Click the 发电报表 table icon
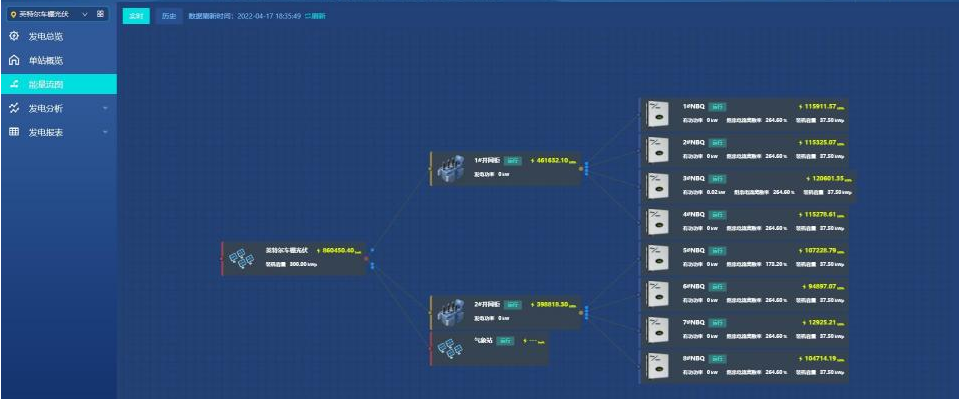959x399 pixels. [x=14, y=132]
